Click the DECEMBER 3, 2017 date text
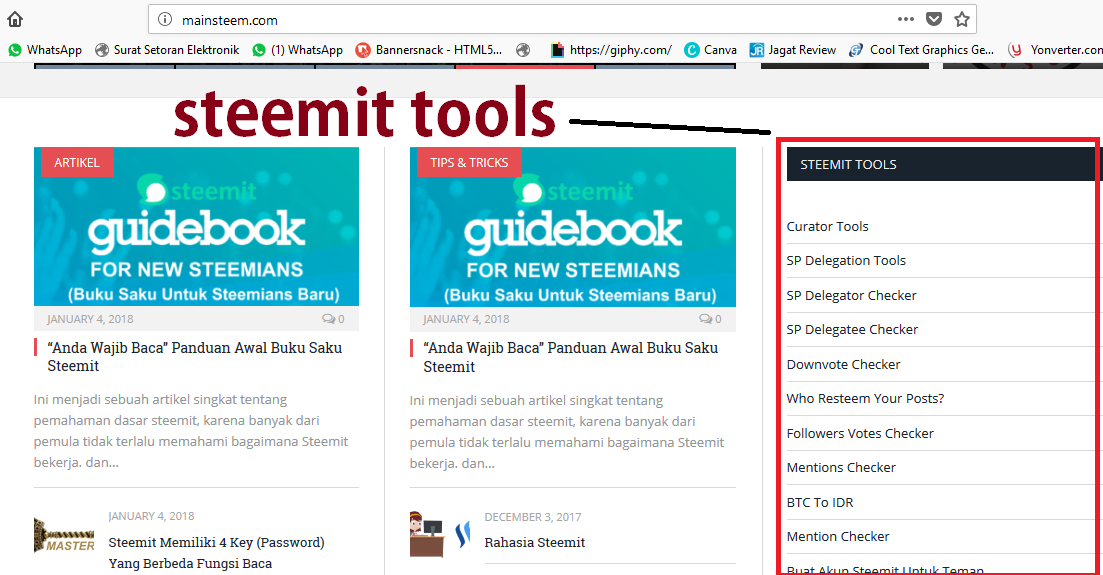This screenshot has width=1103, height=575. [533, 517]
